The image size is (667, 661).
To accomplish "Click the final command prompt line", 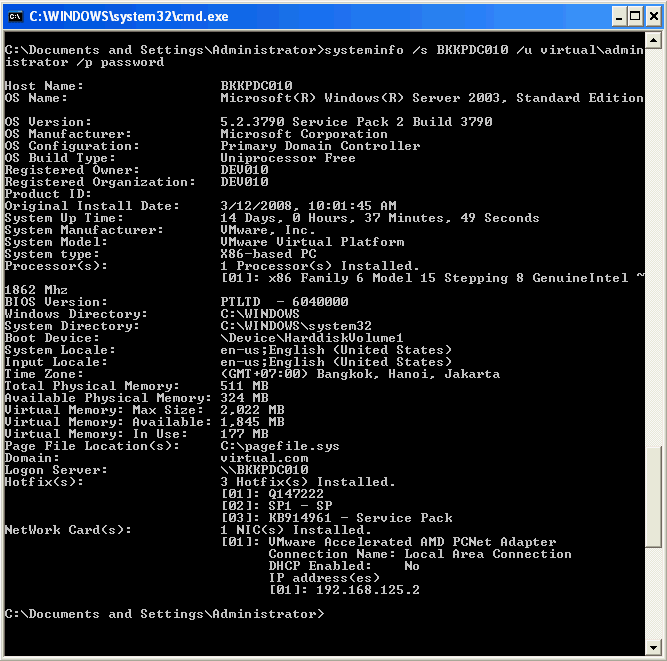I will click(x=164, y=614).
